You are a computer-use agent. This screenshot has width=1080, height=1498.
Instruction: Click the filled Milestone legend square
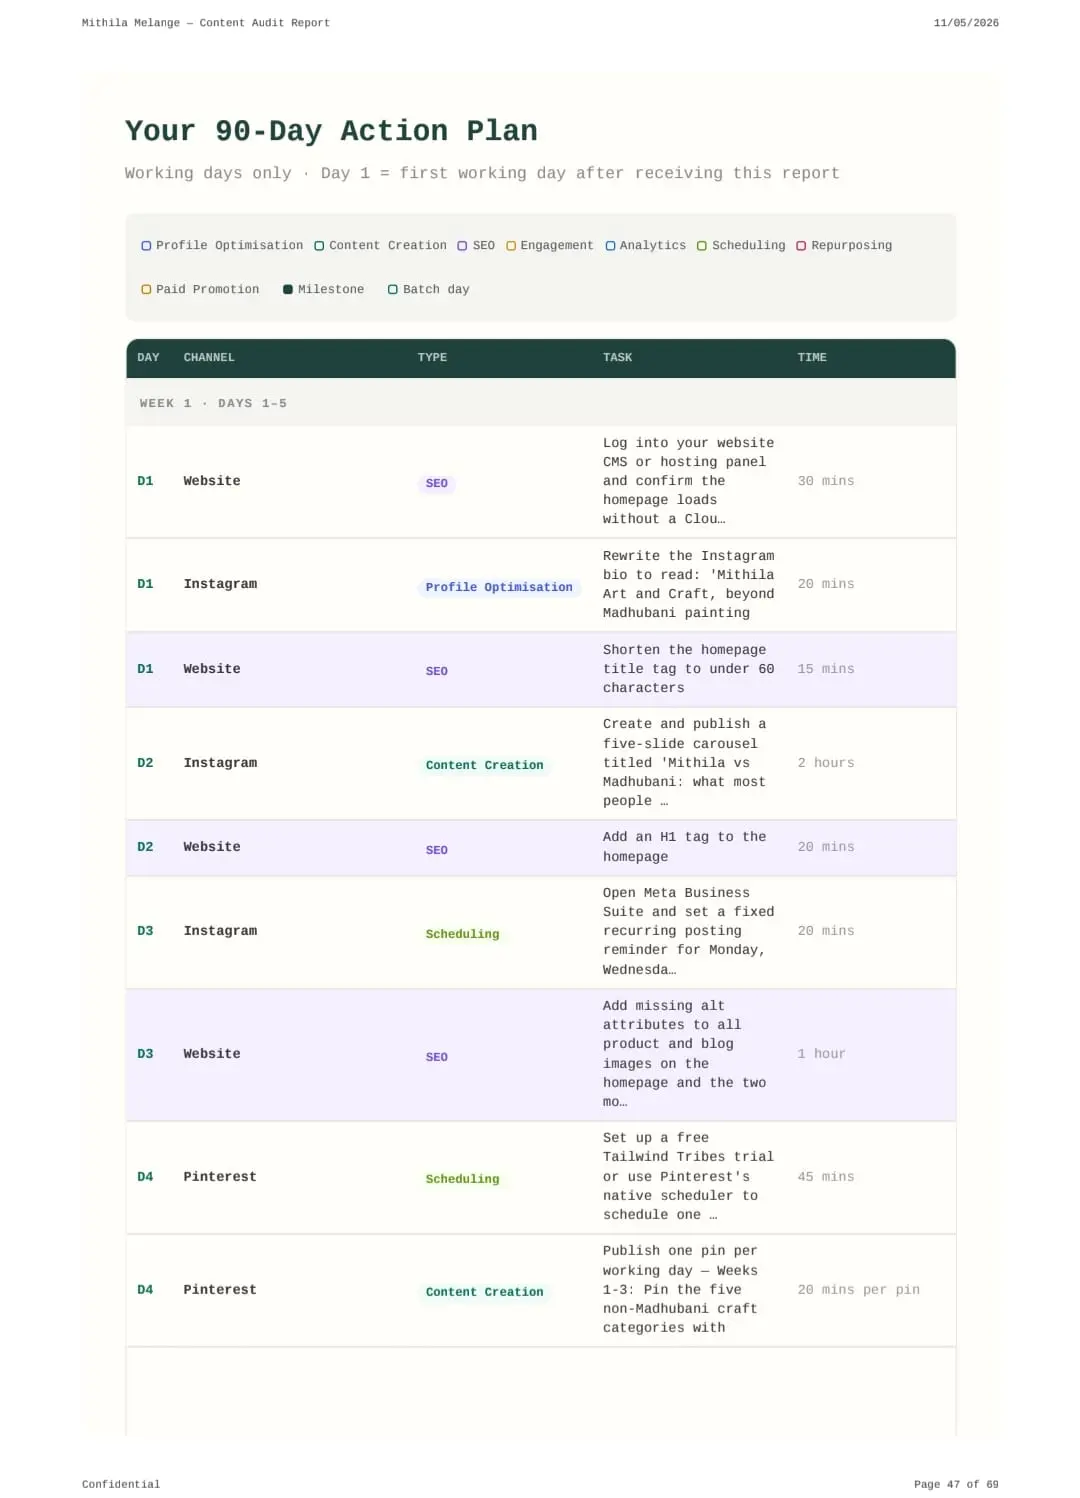click(288, 290)
